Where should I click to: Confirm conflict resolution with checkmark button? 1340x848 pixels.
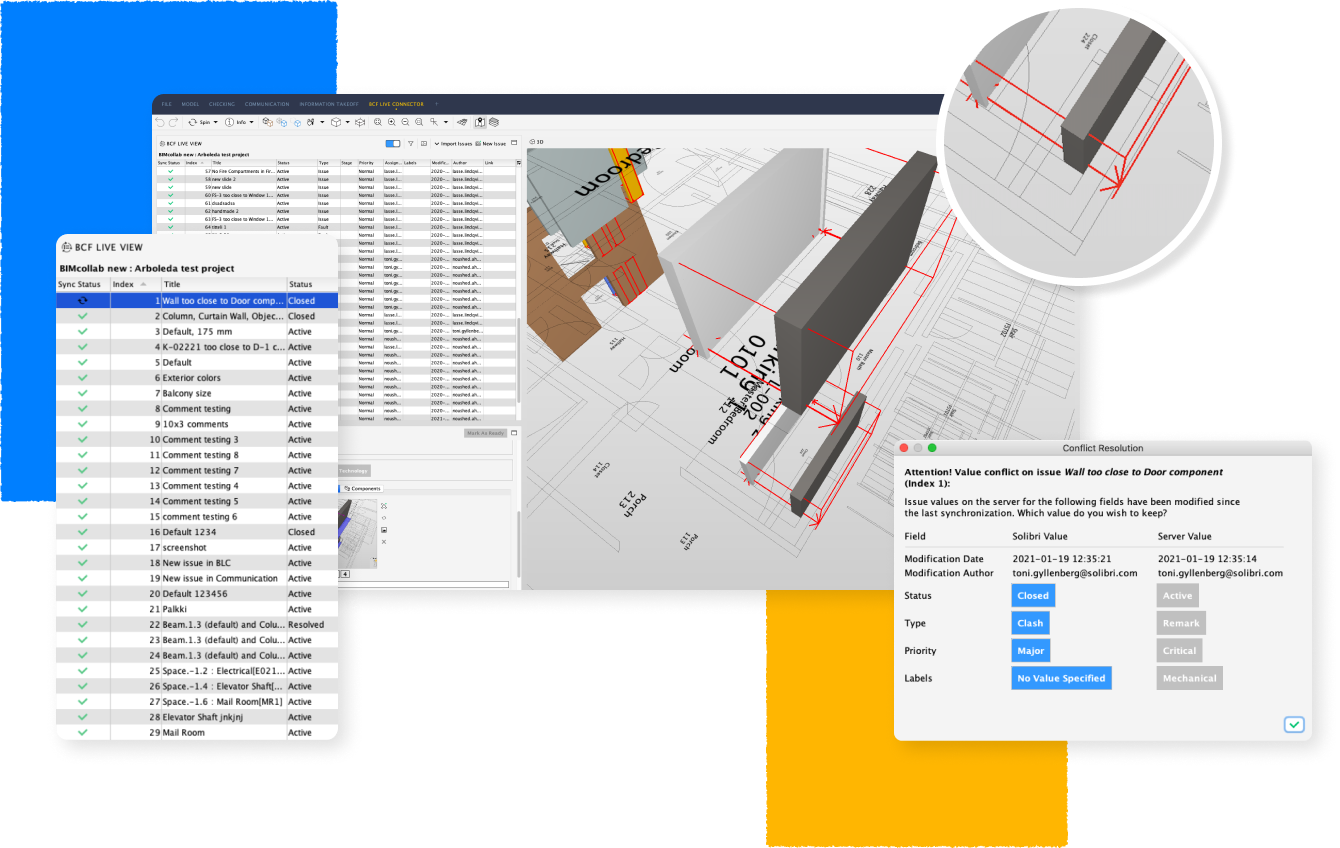coord(1294,724)
